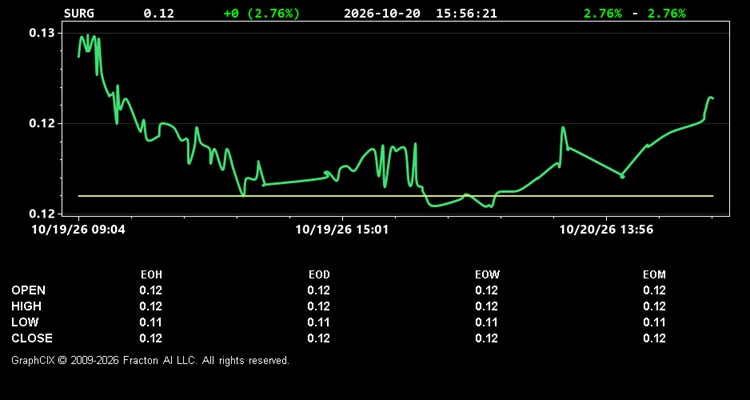Click the EOW LOW value 0.11

(487, 322)
